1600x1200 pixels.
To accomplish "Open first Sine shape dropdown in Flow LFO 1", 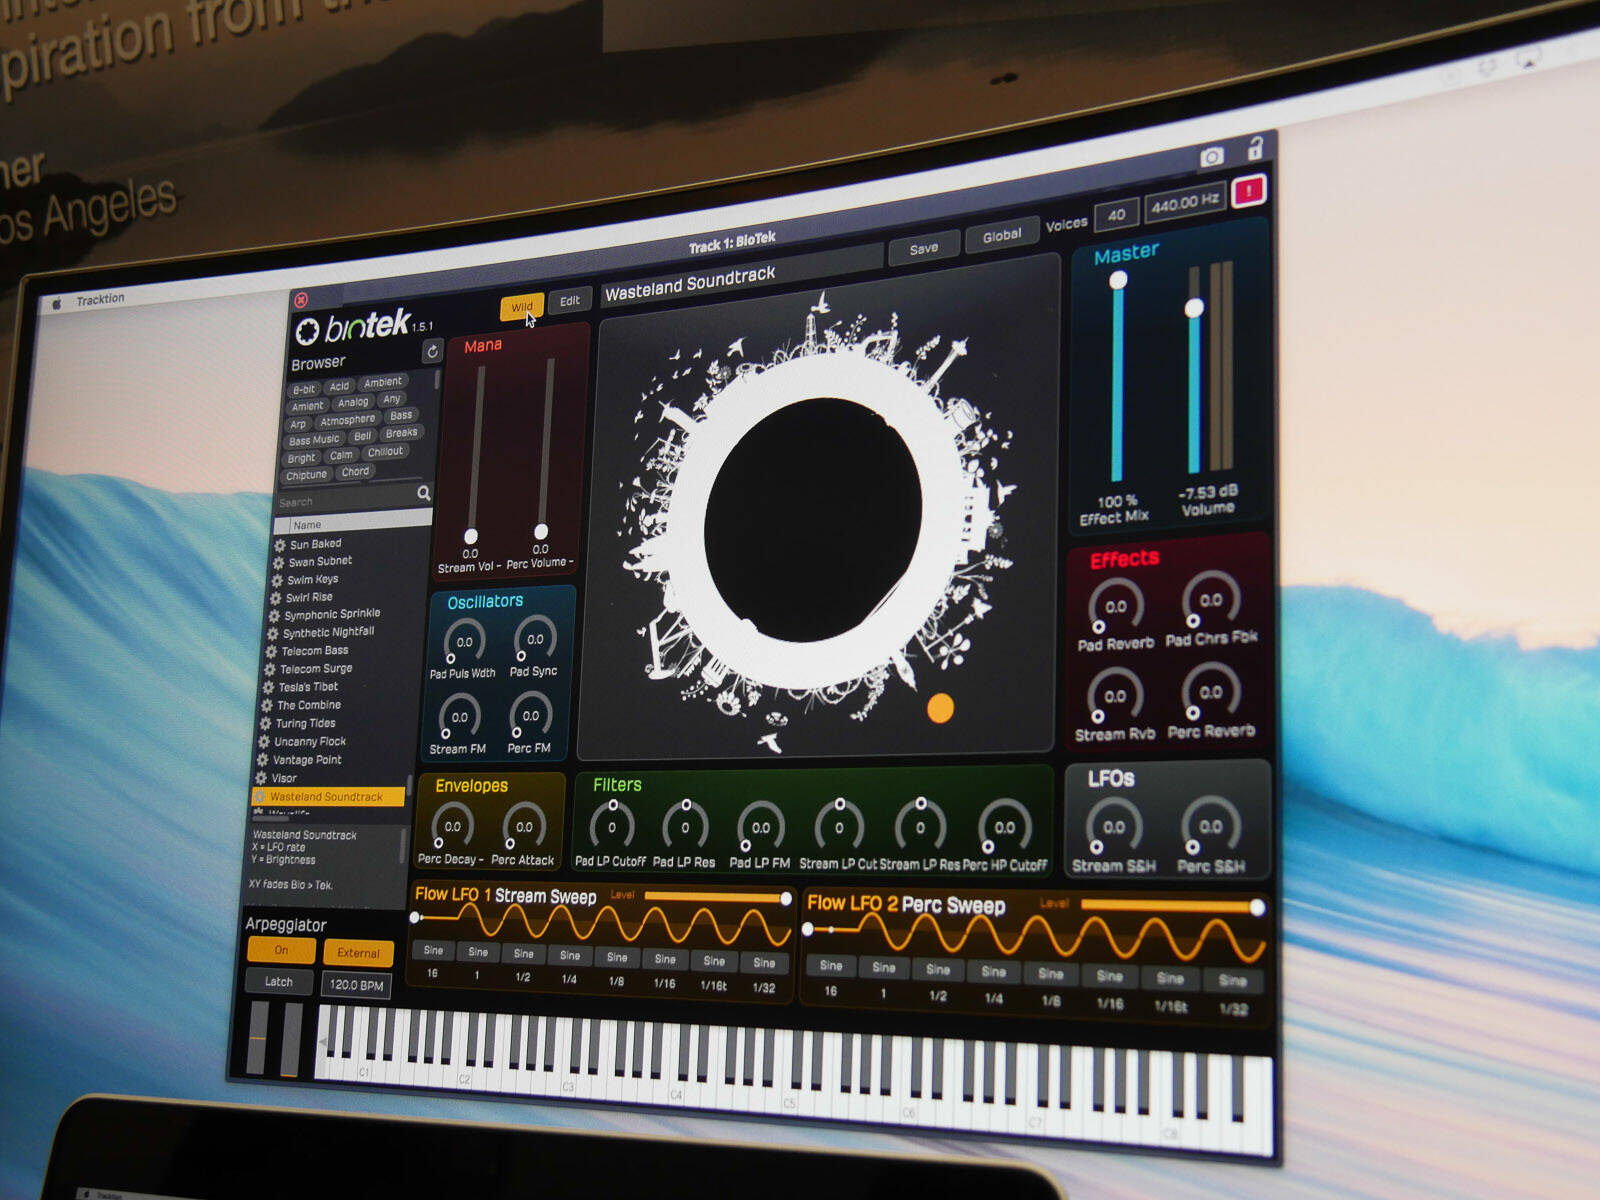I will pyautogui.click(x=433, y=950).
